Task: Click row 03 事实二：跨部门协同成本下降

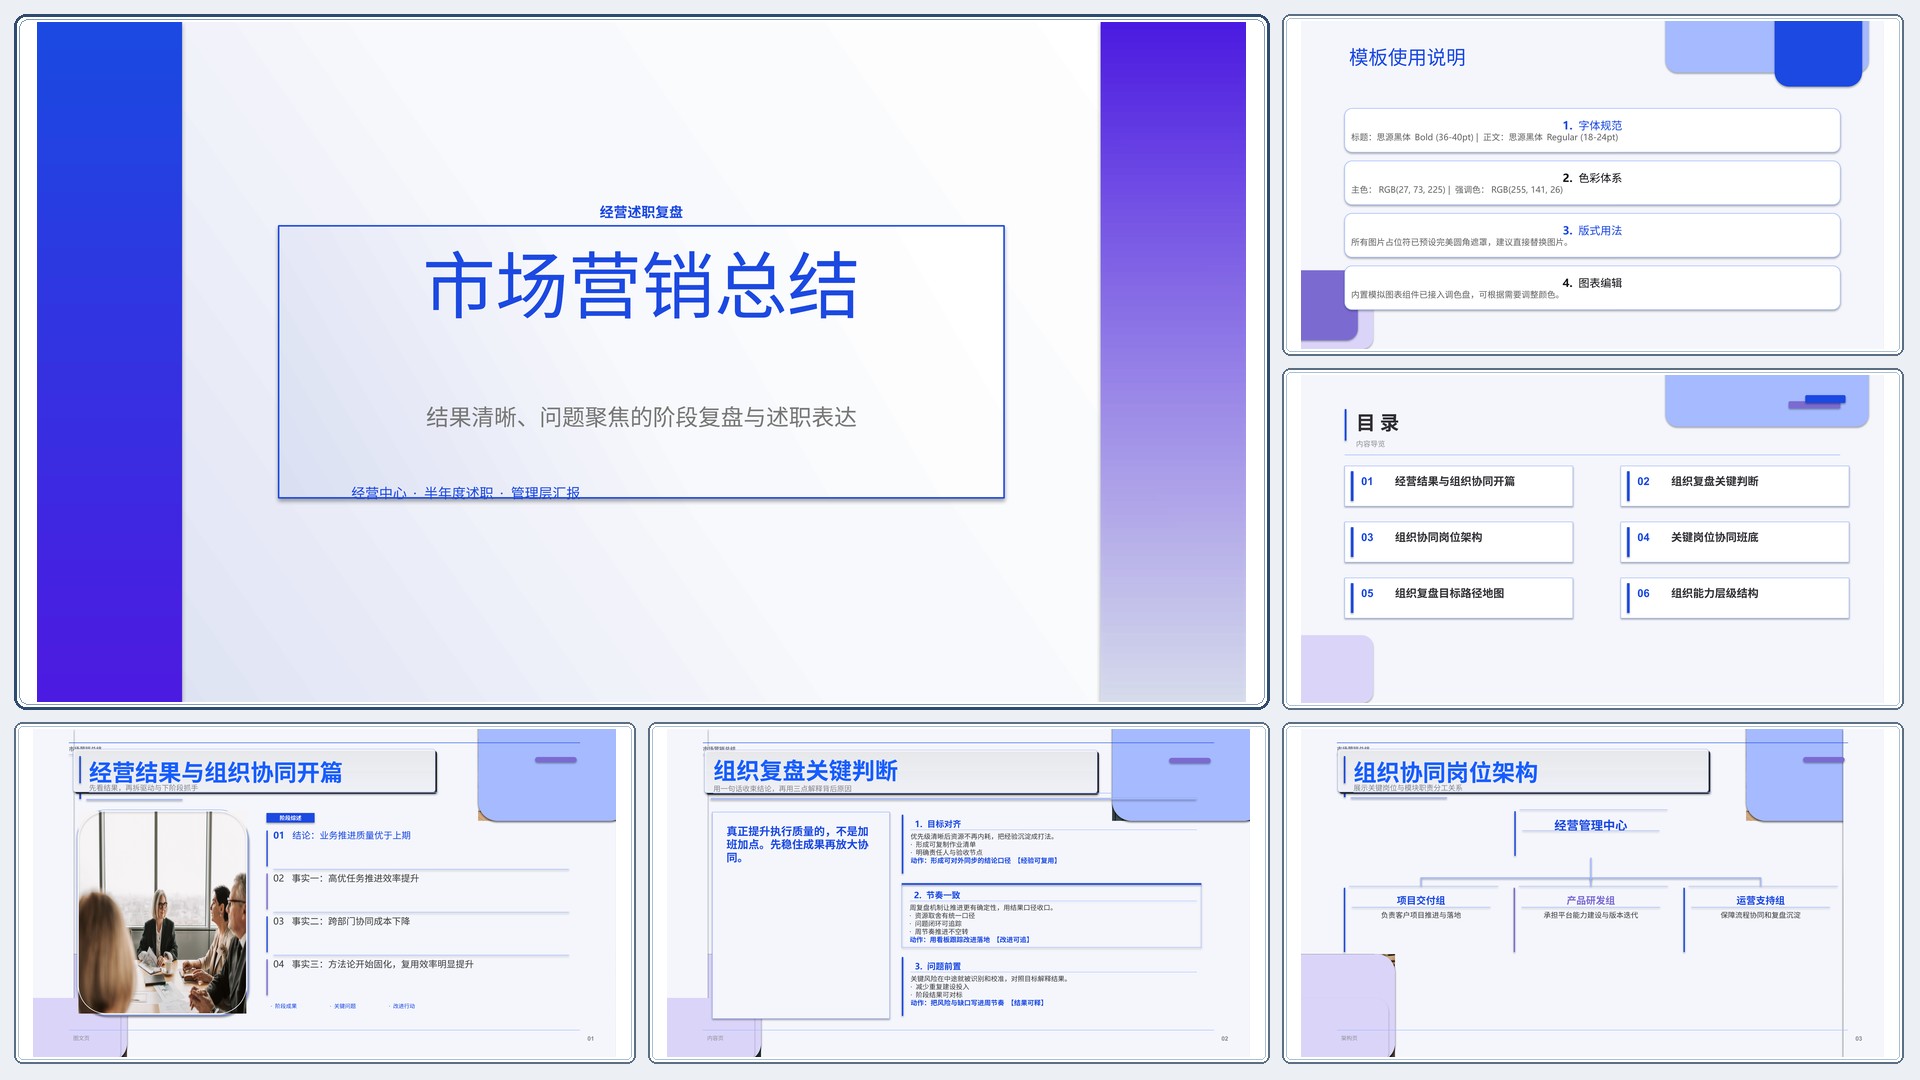Action: 341,921
